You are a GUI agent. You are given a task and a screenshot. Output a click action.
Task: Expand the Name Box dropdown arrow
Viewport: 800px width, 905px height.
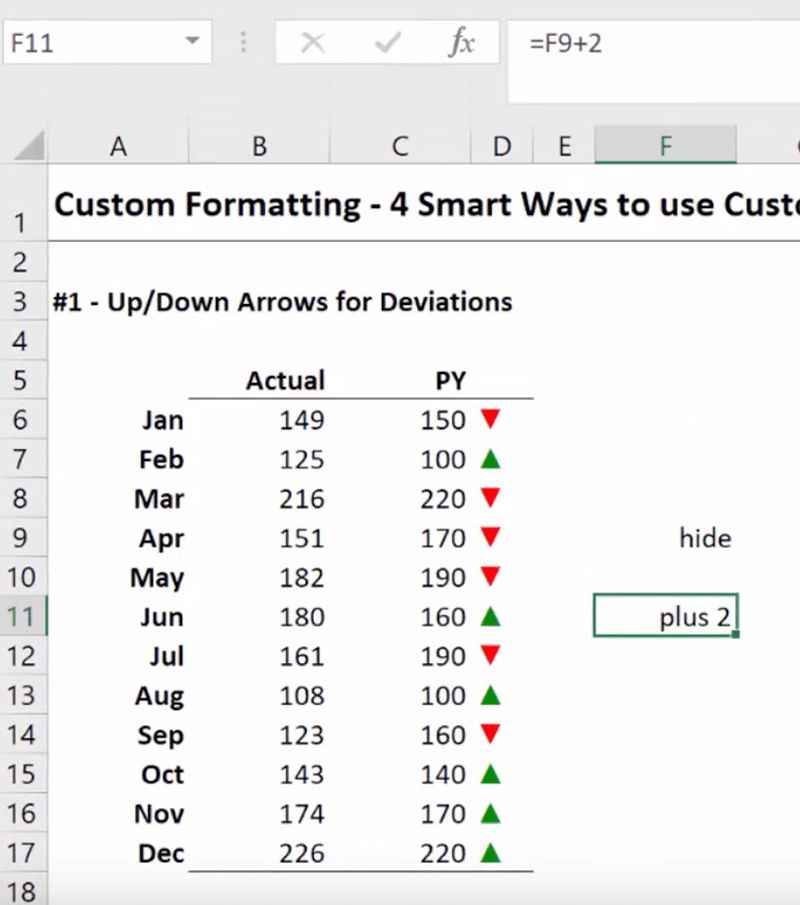(192, 43)
